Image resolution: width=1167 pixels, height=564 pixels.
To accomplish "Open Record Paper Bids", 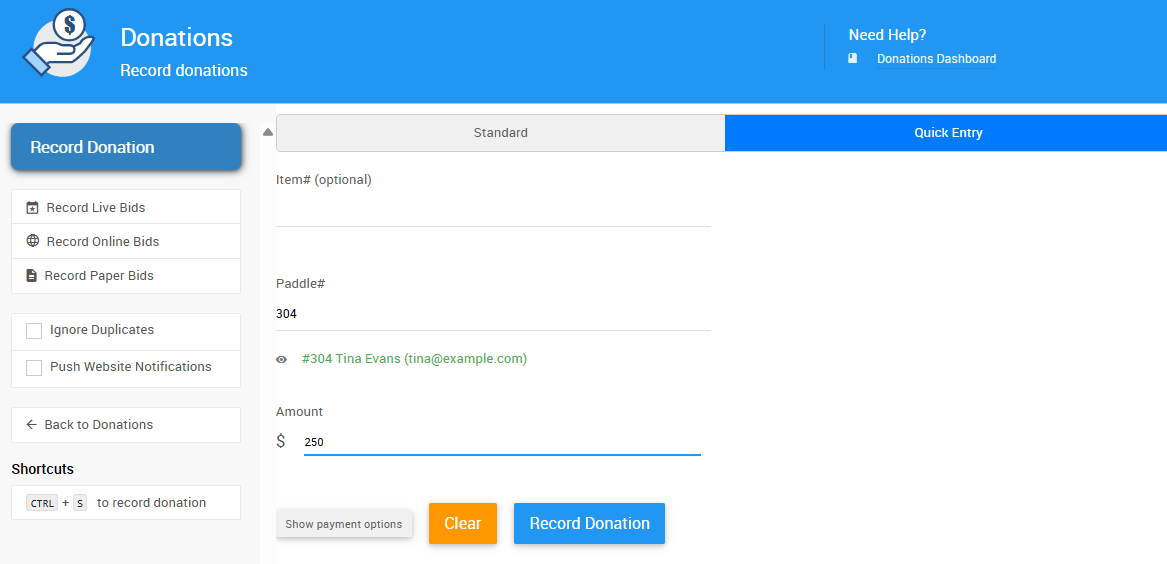I will 126,275.
